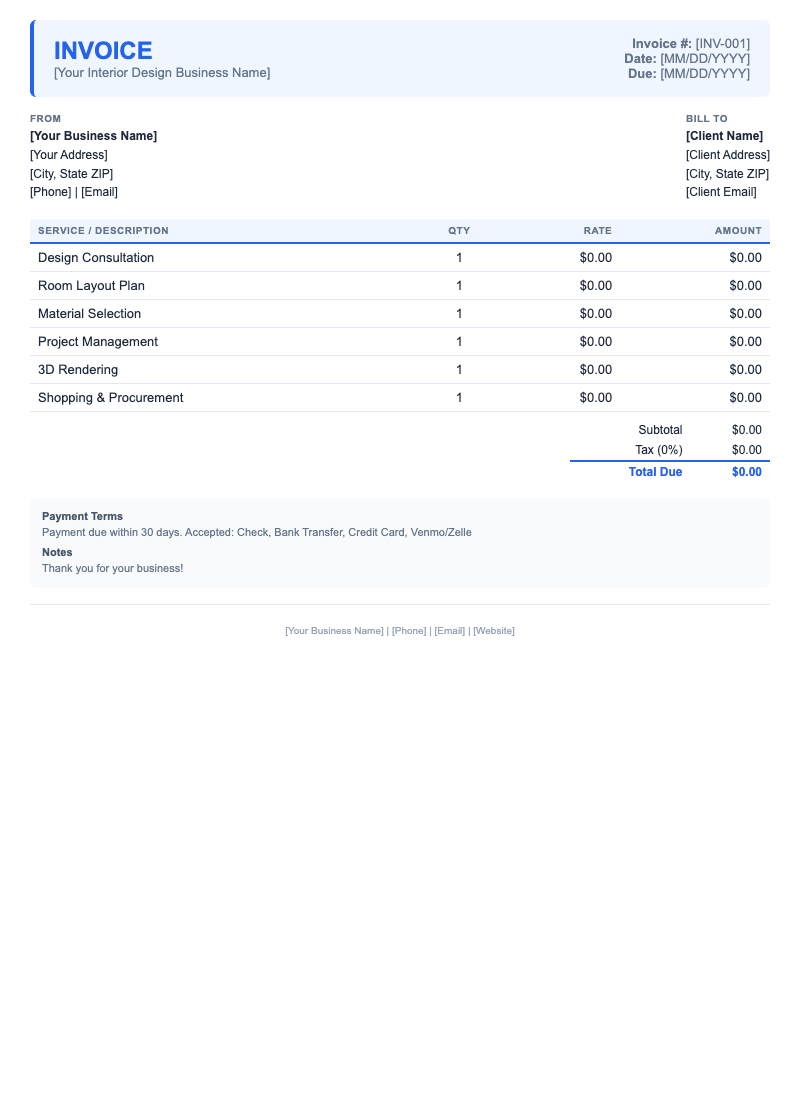Screen dimensions: 800x1100
Task: Click the SERVICE / DESCRIPTION column header
Action: coord(103,231)
